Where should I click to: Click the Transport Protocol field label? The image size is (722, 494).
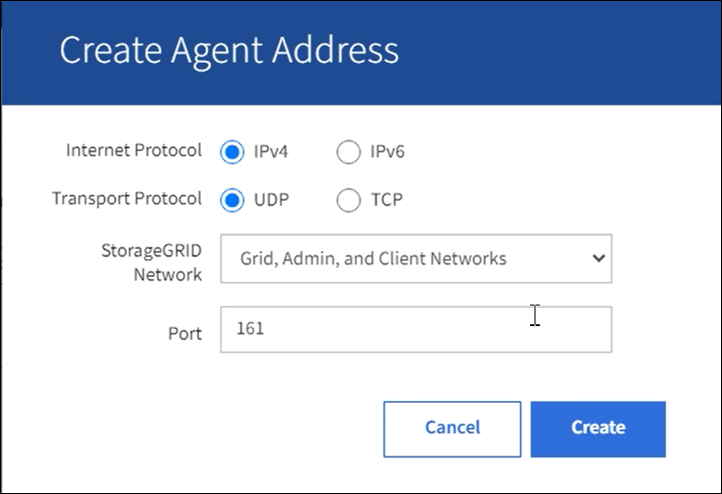tap(126, 198)
